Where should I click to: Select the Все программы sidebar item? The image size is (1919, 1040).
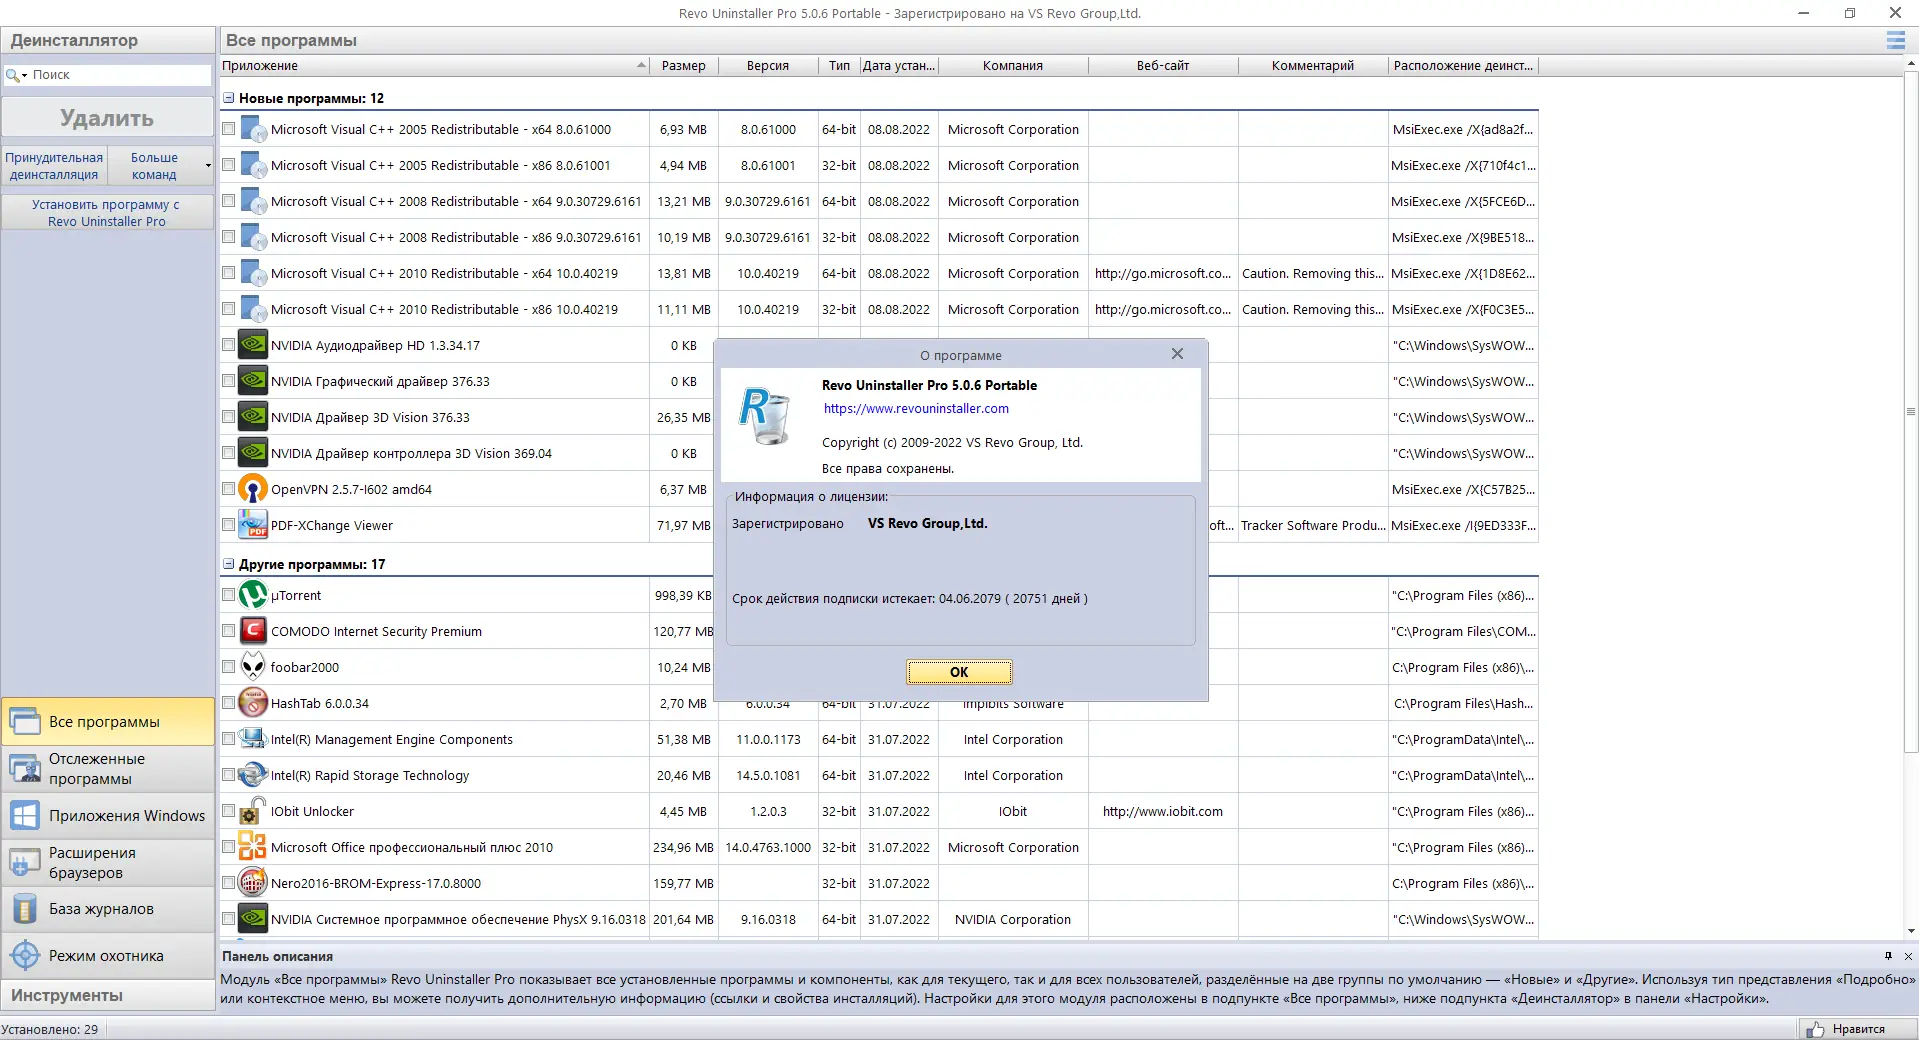tap(108, 722)
